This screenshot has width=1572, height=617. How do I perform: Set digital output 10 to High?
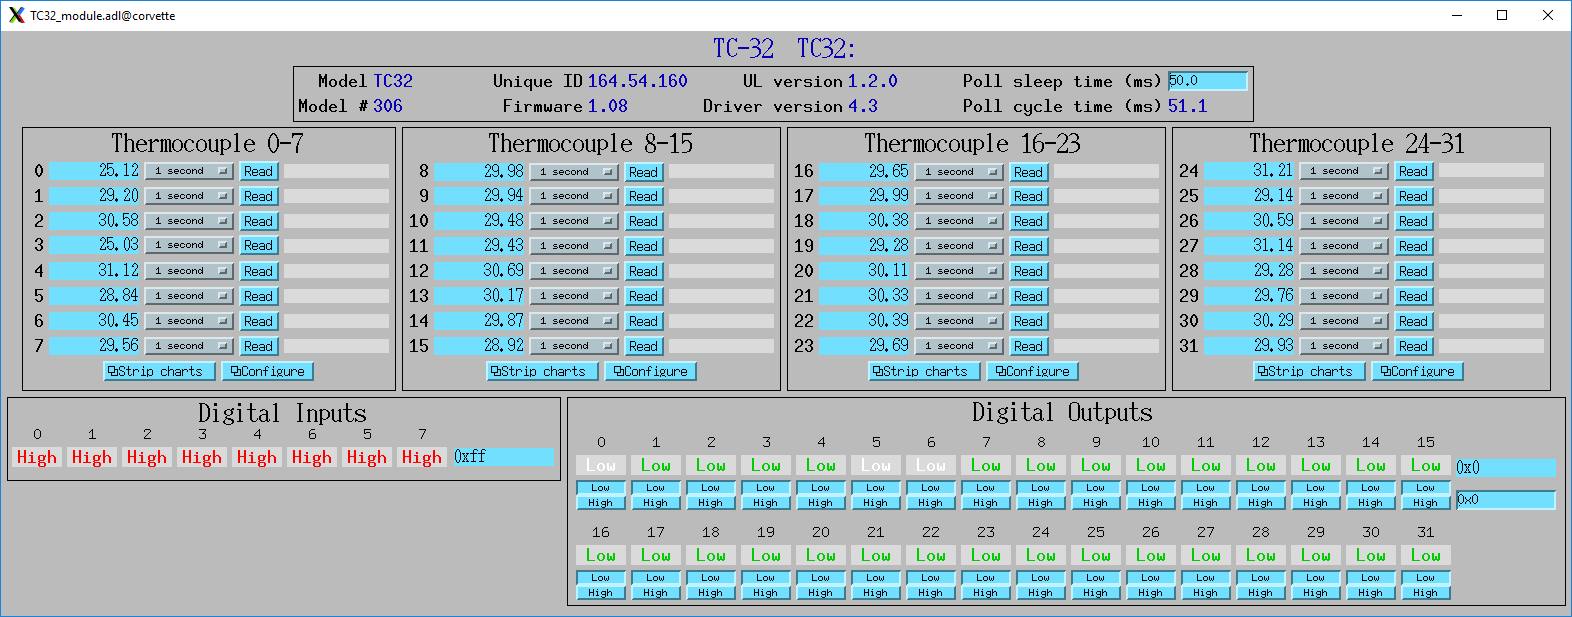(1151, 503)
